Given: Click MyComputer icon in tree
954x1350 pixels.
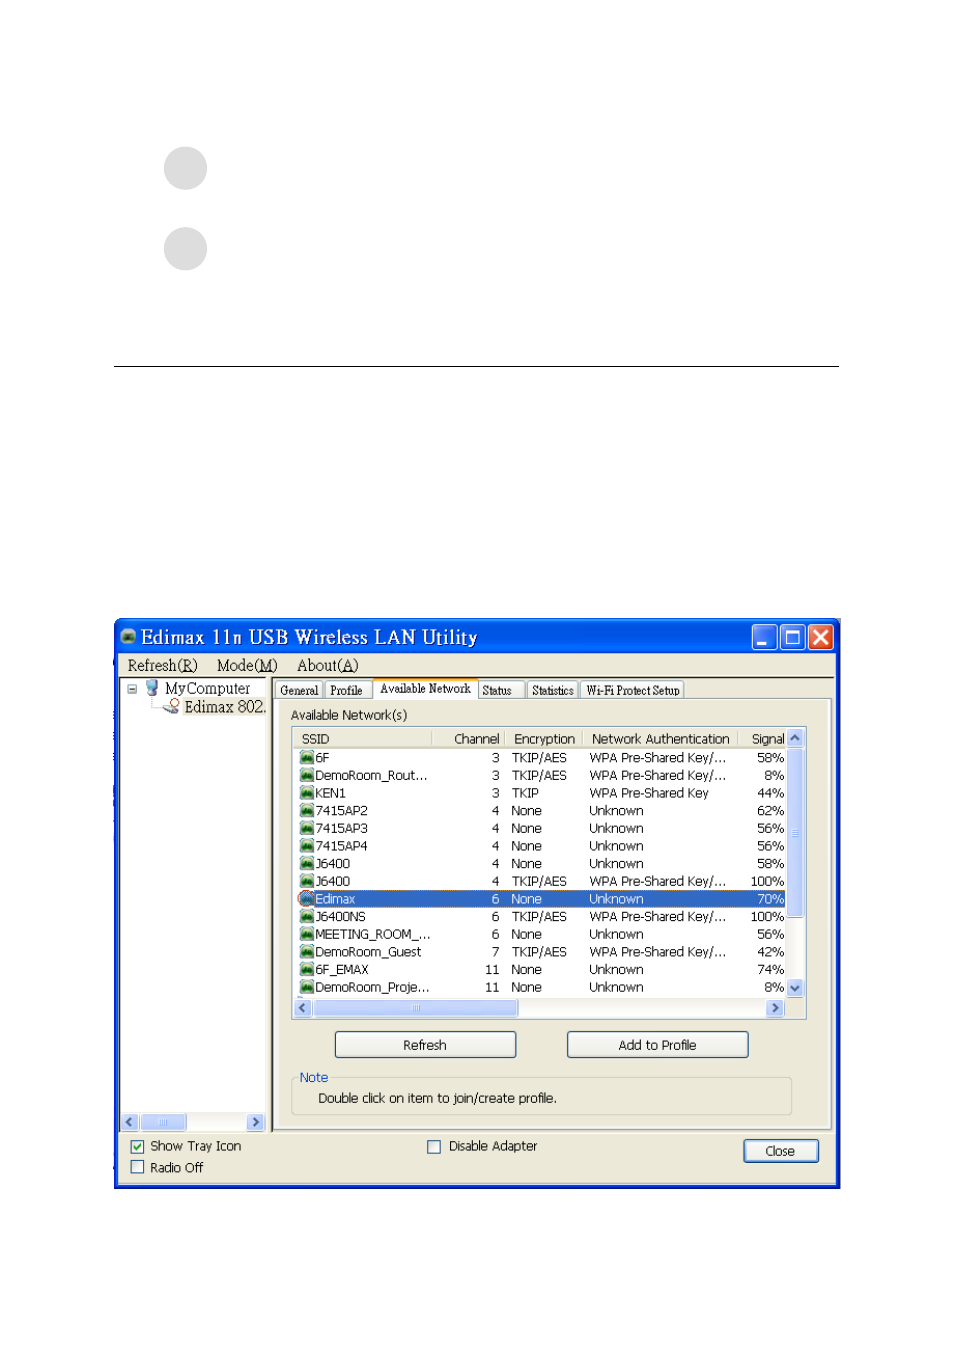Looking at the screenshot, I should pos(152,688).
